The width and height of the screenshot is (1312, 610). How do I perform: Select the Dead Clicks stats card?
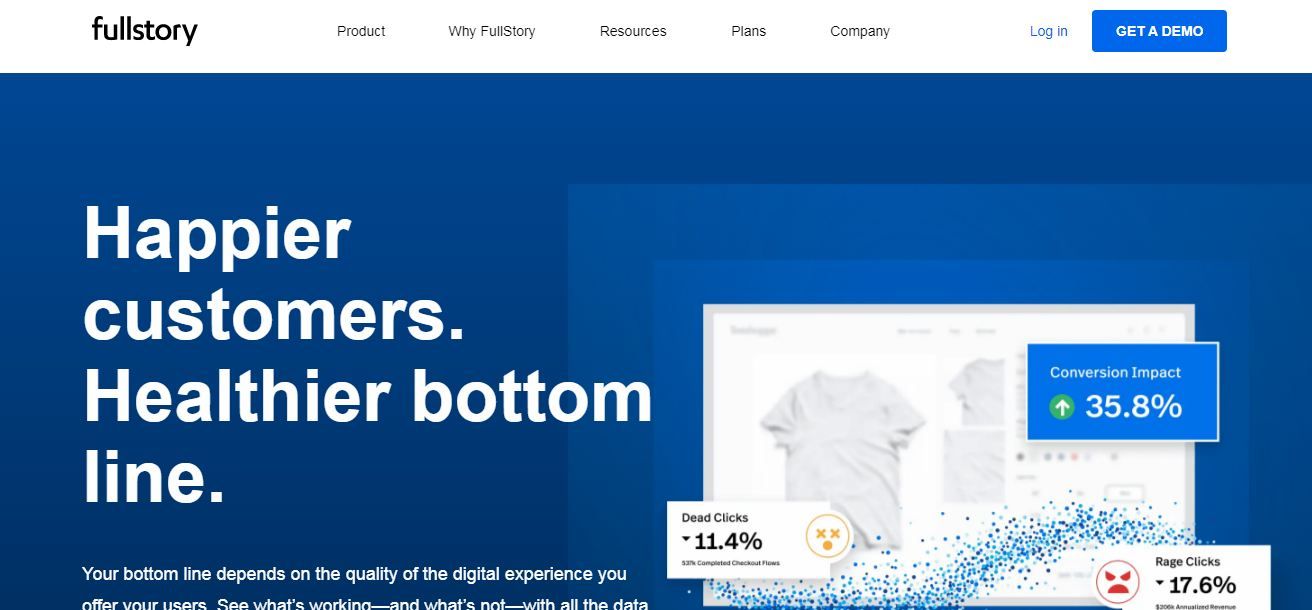pyautogui.click(x=749, y=540)
